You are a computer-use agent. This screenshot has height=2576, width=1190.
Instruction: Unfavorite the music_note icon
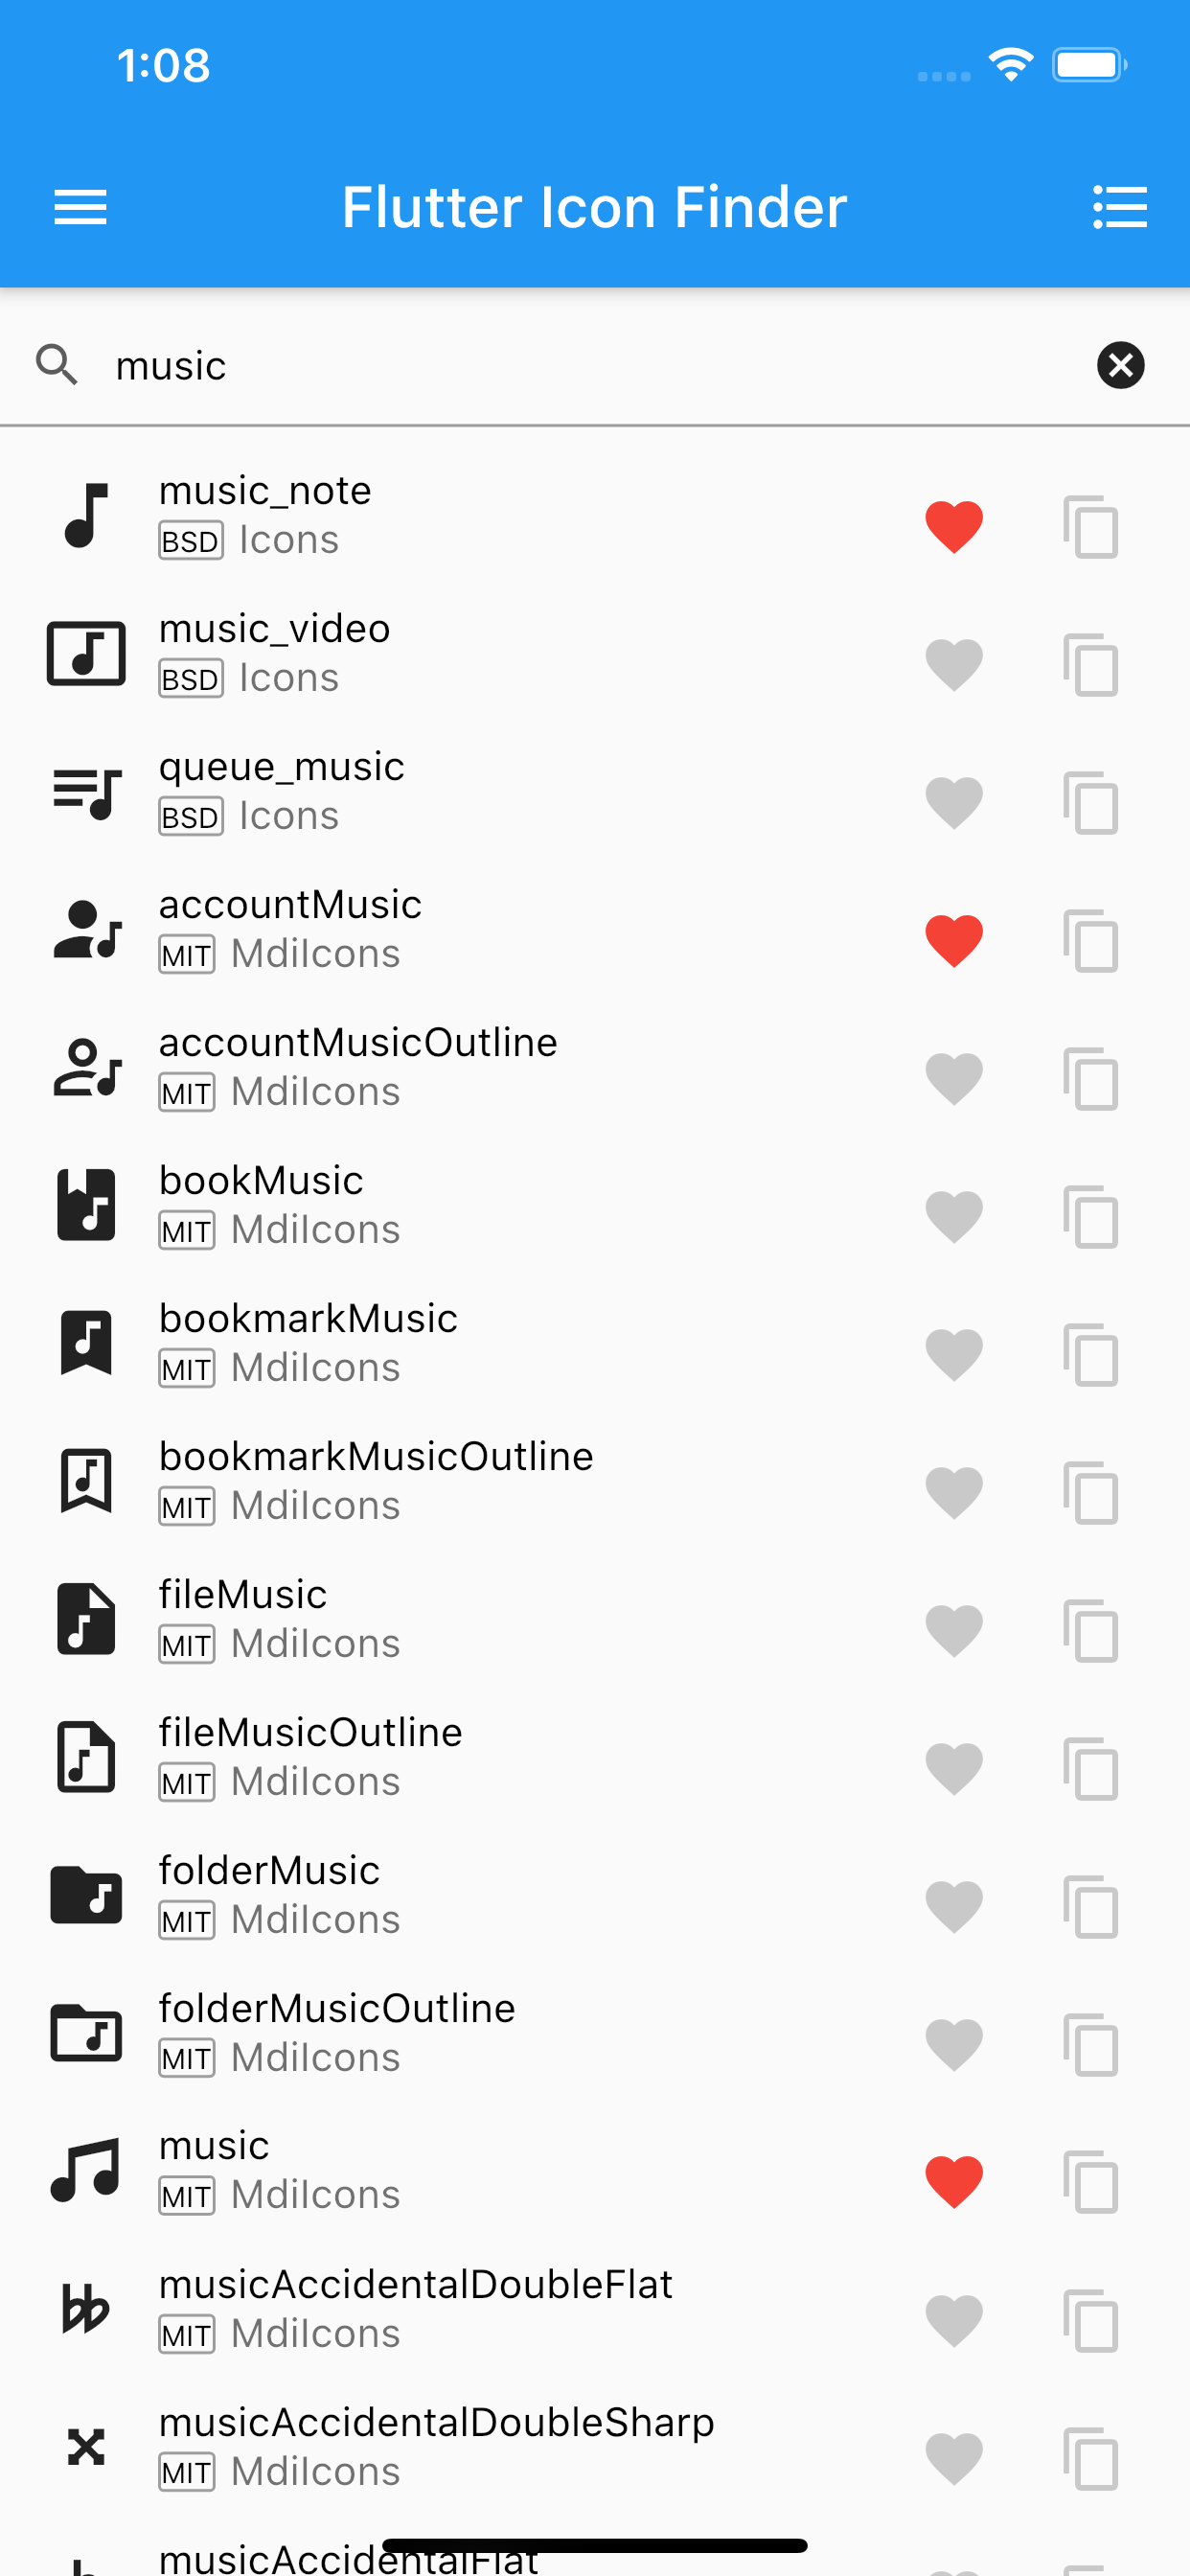(954, 526)
